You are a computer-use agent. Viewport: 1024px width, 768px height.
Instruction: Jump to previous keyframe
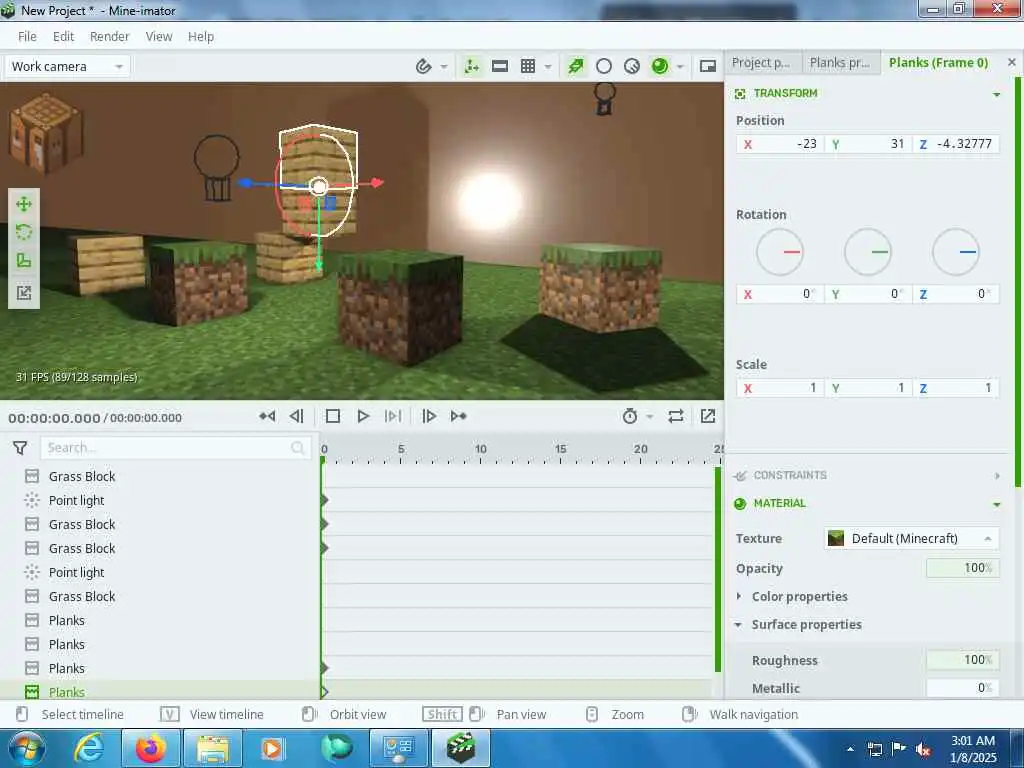tap(267, 416)
